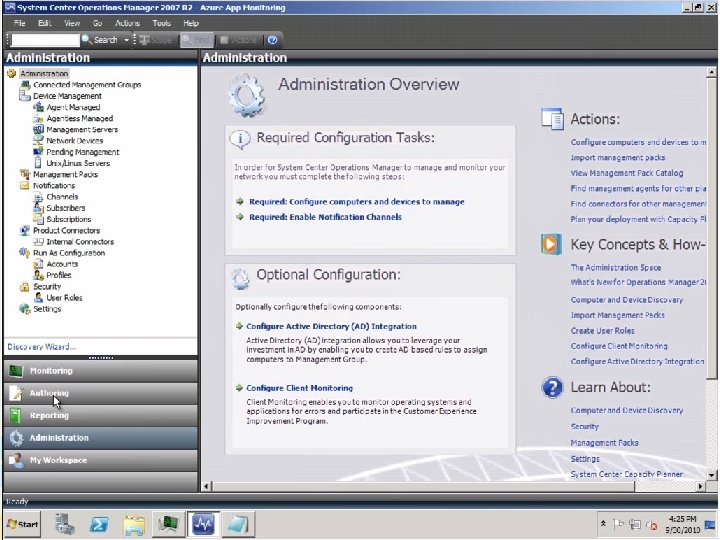720x540 pixels.
Task: Click the Unix/Linux Servers icon
Action: tap(39, 163)
